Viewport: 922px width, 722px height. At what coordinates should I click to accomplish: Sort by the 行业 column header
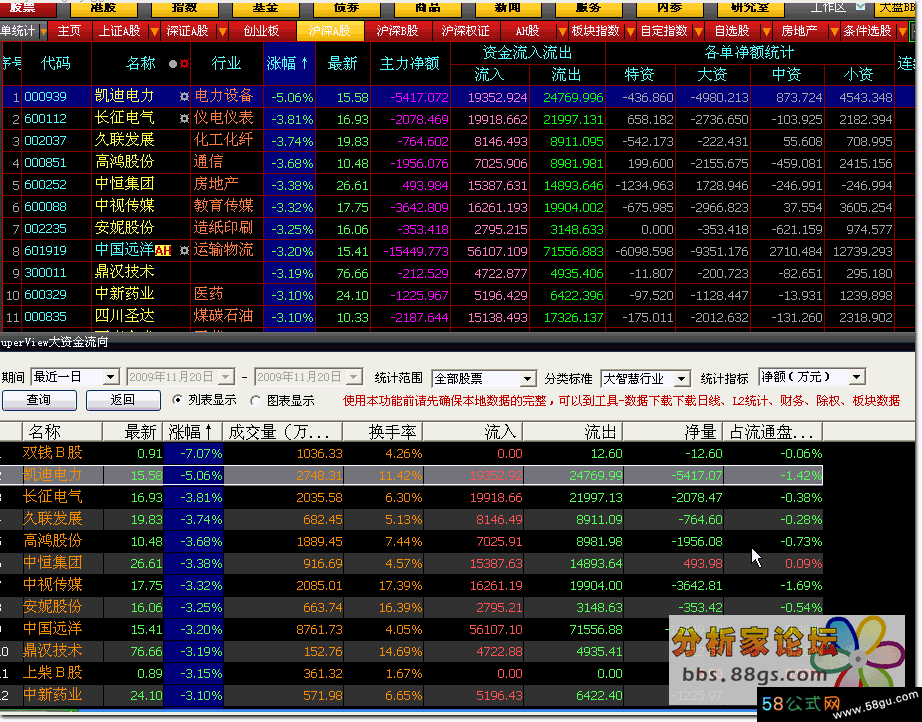point(226,63)
